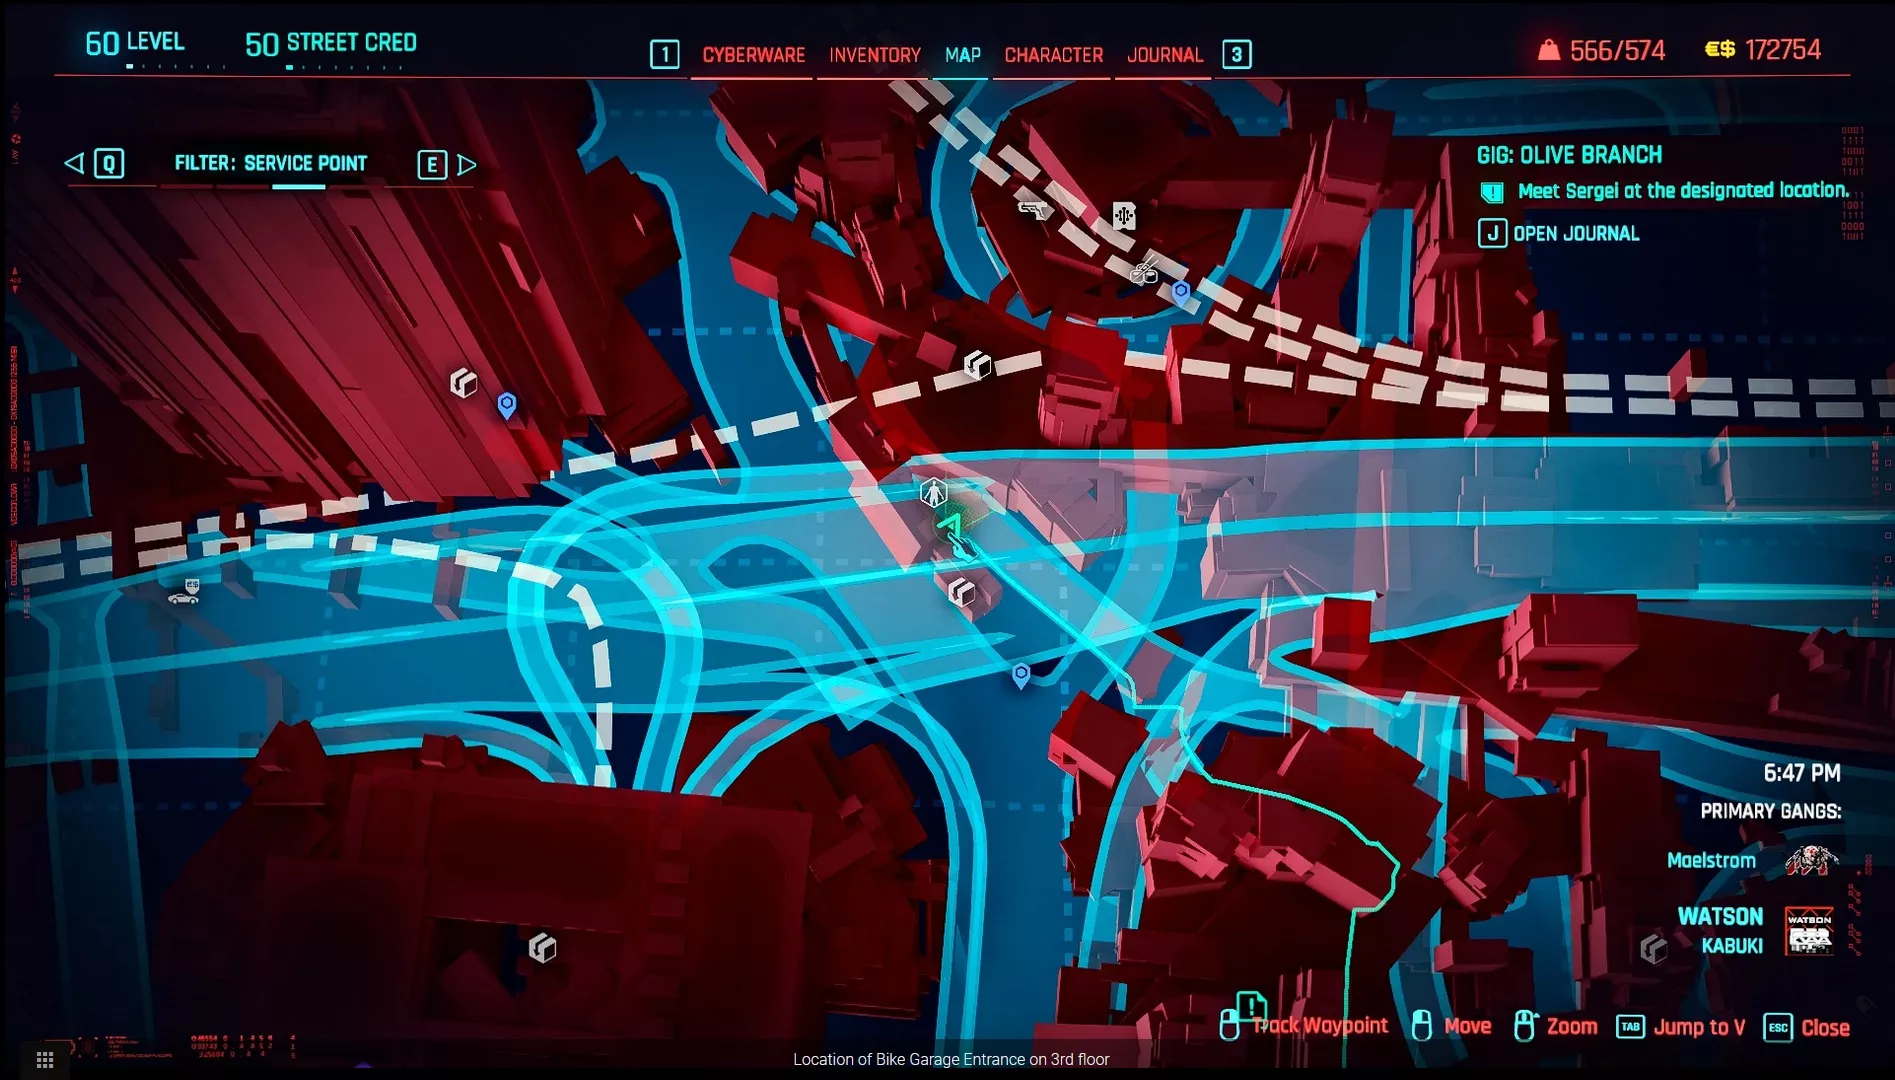The height and width of the screenshot is (1080, 1895).
Task: Click the Move mouse icon
Action: pos(1421,1026)
